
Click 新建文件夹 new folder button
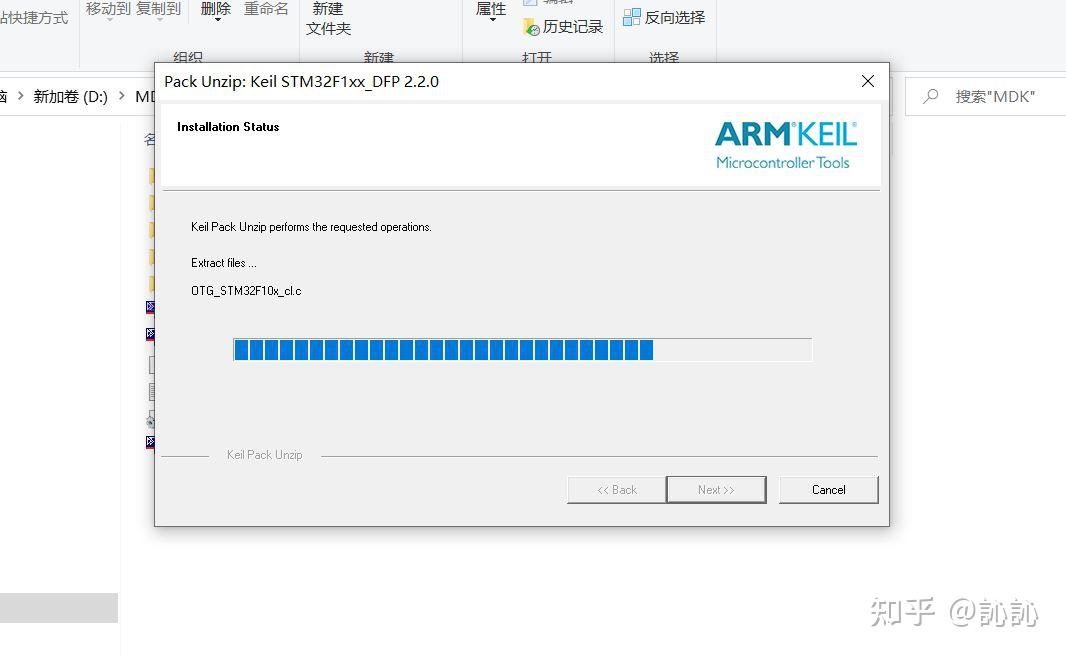(328, 18)
